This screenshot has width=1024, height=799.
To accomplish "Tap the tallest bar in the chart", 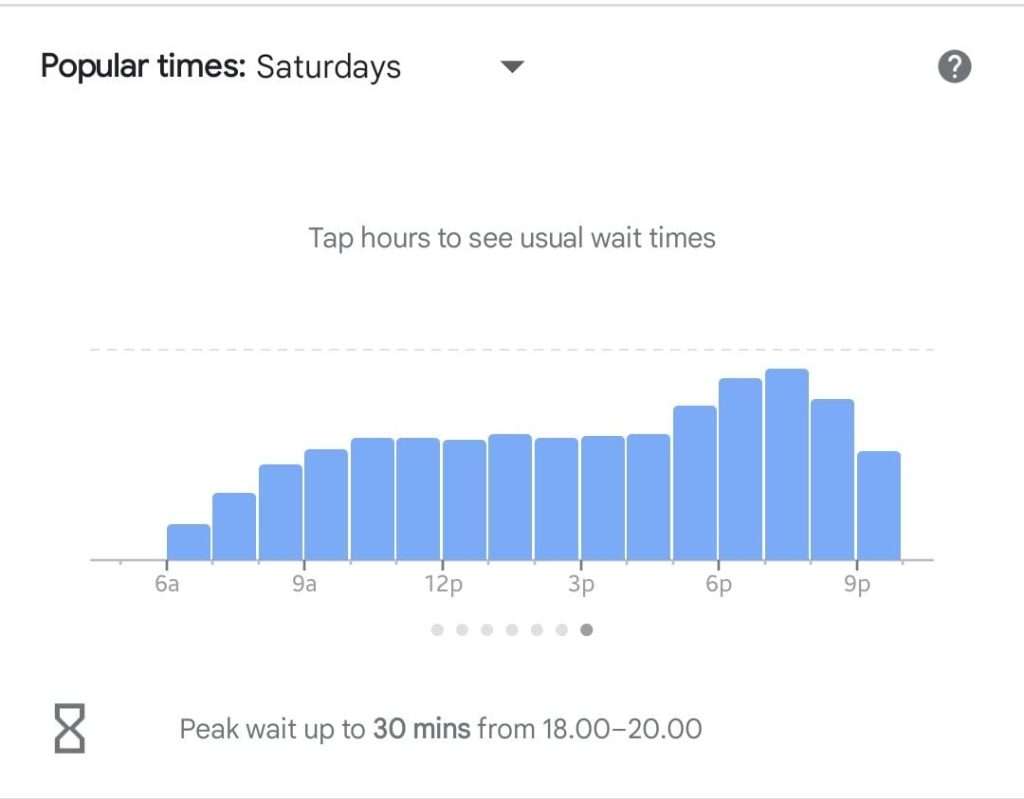I will click(x=786, y=465).
